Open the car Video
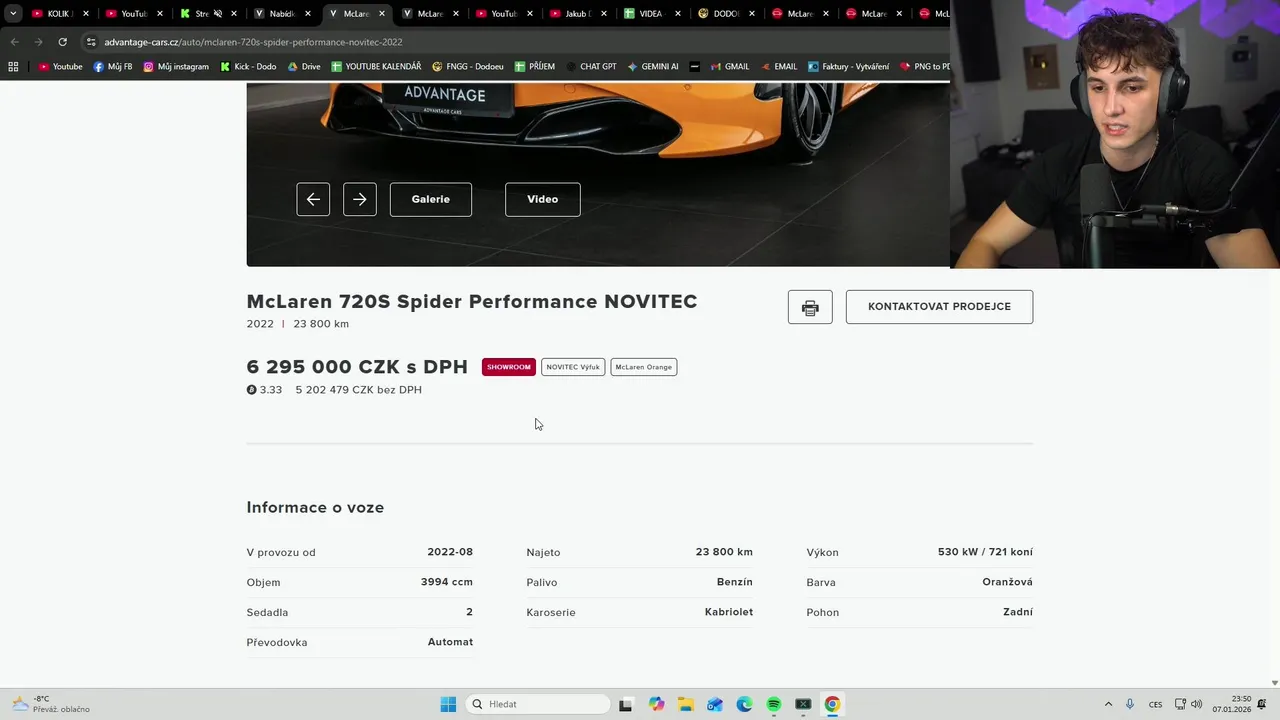Viewport: 1280px width, 720px height. coord(543,199)
